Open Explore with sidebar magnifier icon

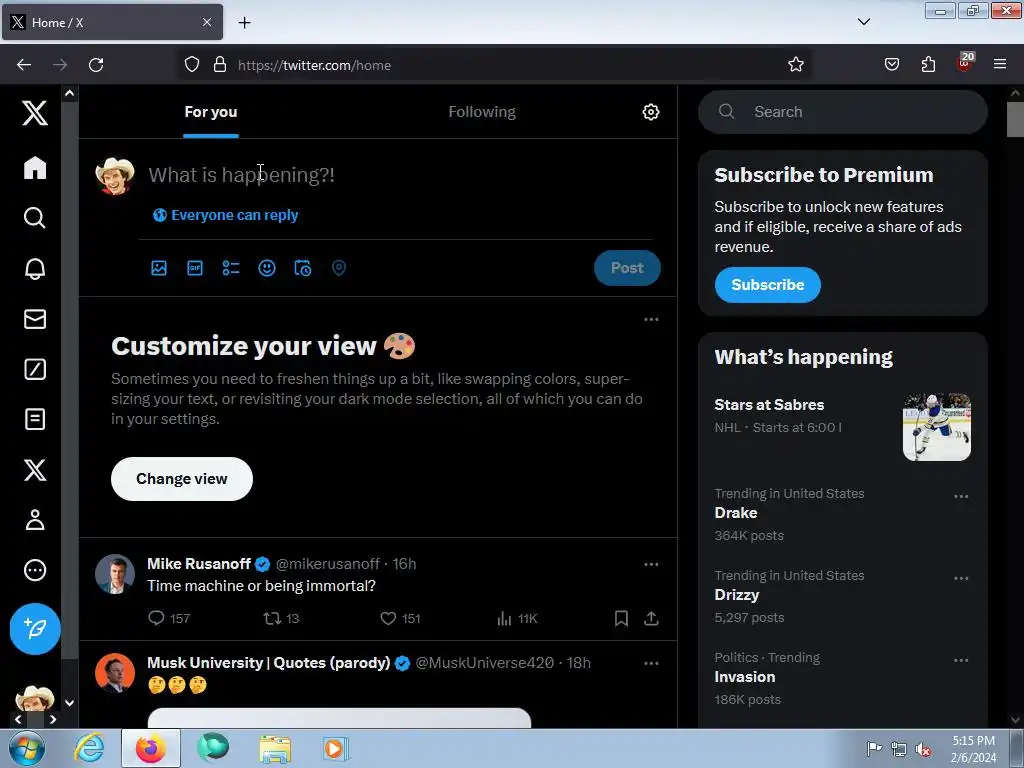(35, 217)
